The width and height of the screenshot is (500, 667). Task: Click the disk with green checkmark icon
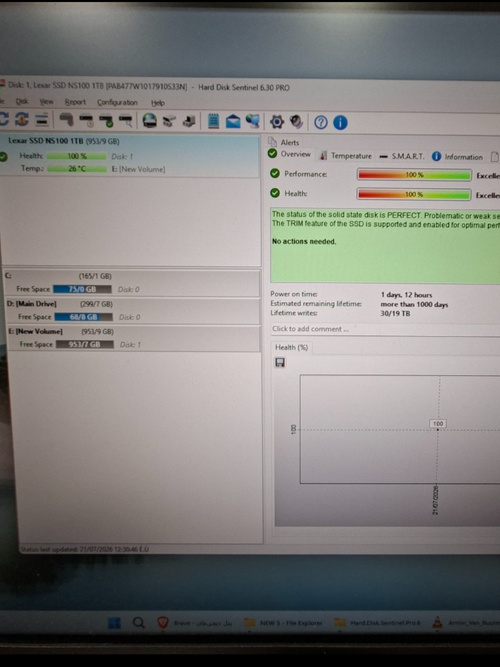[106, 121]
